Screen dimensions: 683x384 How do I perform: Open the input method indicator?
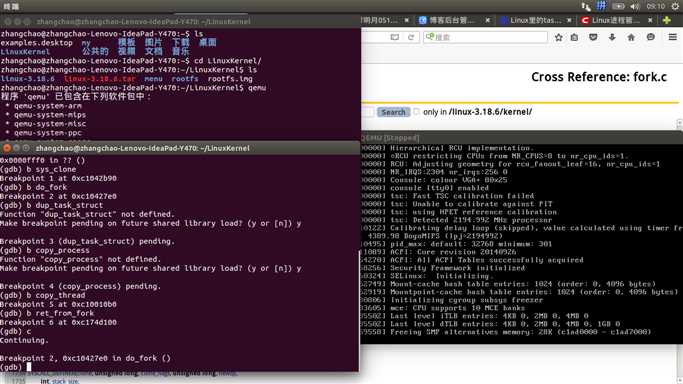601,6
